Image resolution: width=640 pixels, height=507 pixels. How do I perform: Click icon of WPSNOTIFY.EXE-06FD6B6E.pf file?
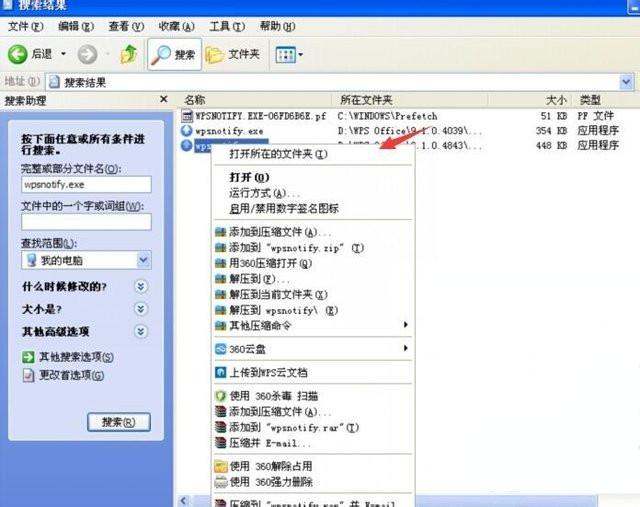click(187, 116)
